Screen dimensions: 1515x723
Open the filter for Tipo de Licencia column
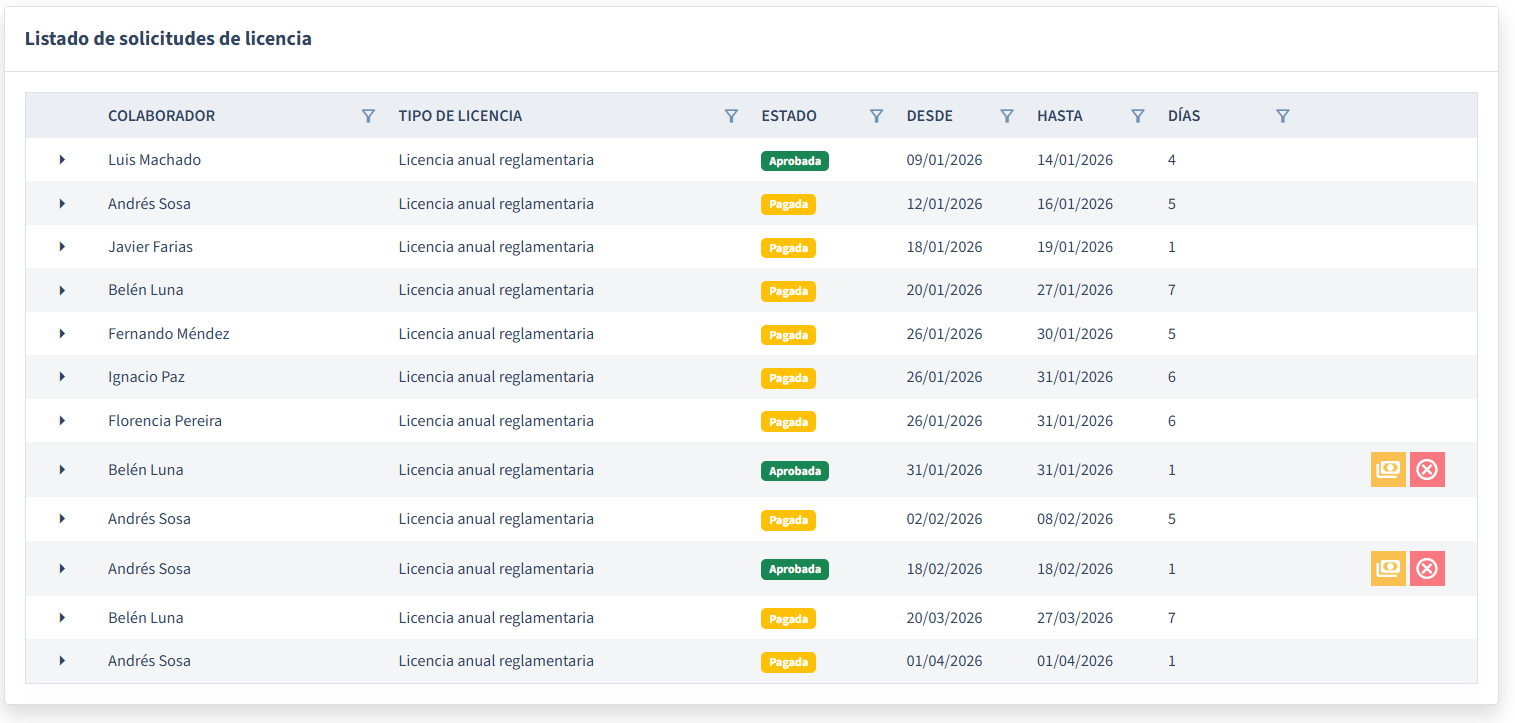tap(731, 116)
